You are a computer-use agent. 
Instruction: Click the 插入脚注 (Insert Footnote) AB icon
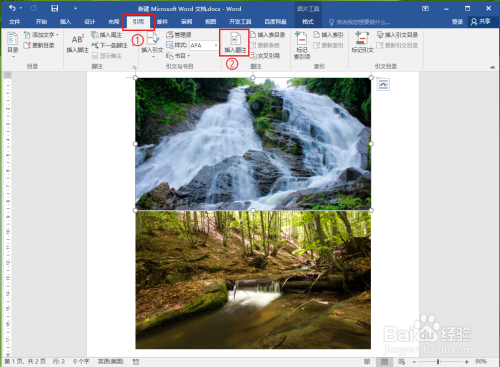coord(77,43)
